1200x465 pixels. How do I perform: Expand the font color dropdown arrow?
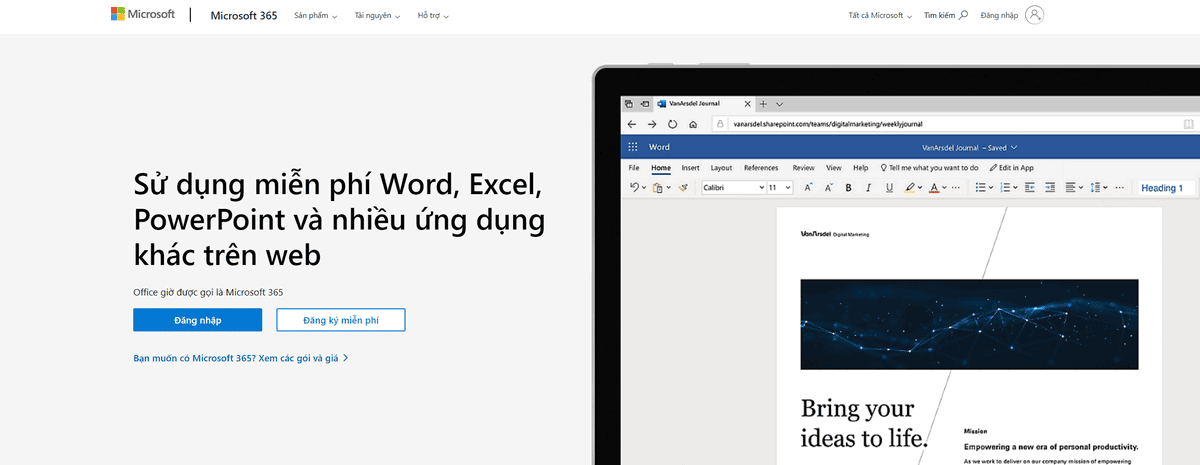945,188
